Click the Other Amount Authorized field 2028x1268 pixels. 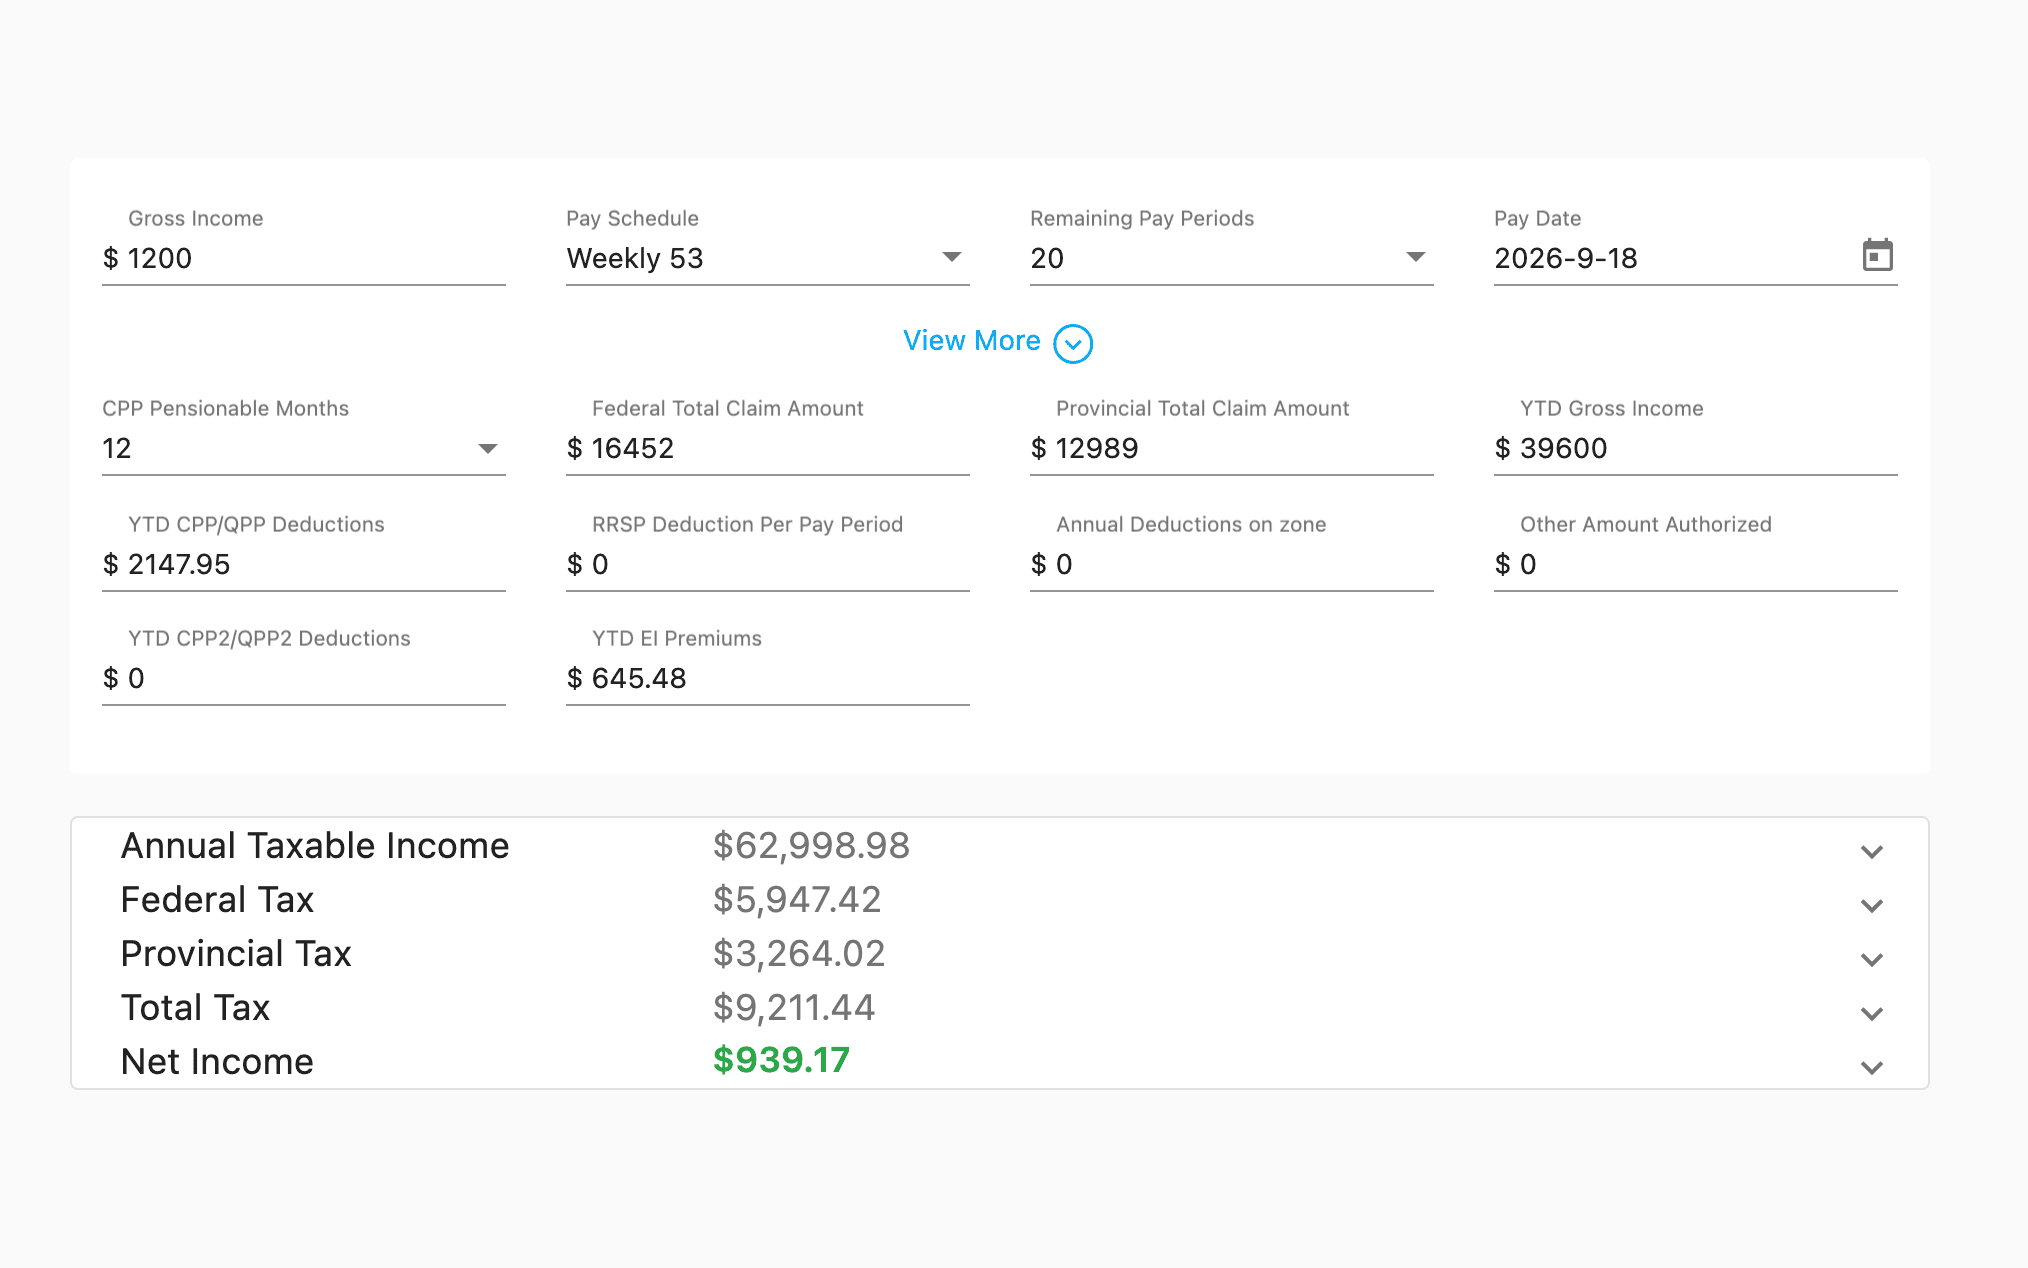[1695, 564]
